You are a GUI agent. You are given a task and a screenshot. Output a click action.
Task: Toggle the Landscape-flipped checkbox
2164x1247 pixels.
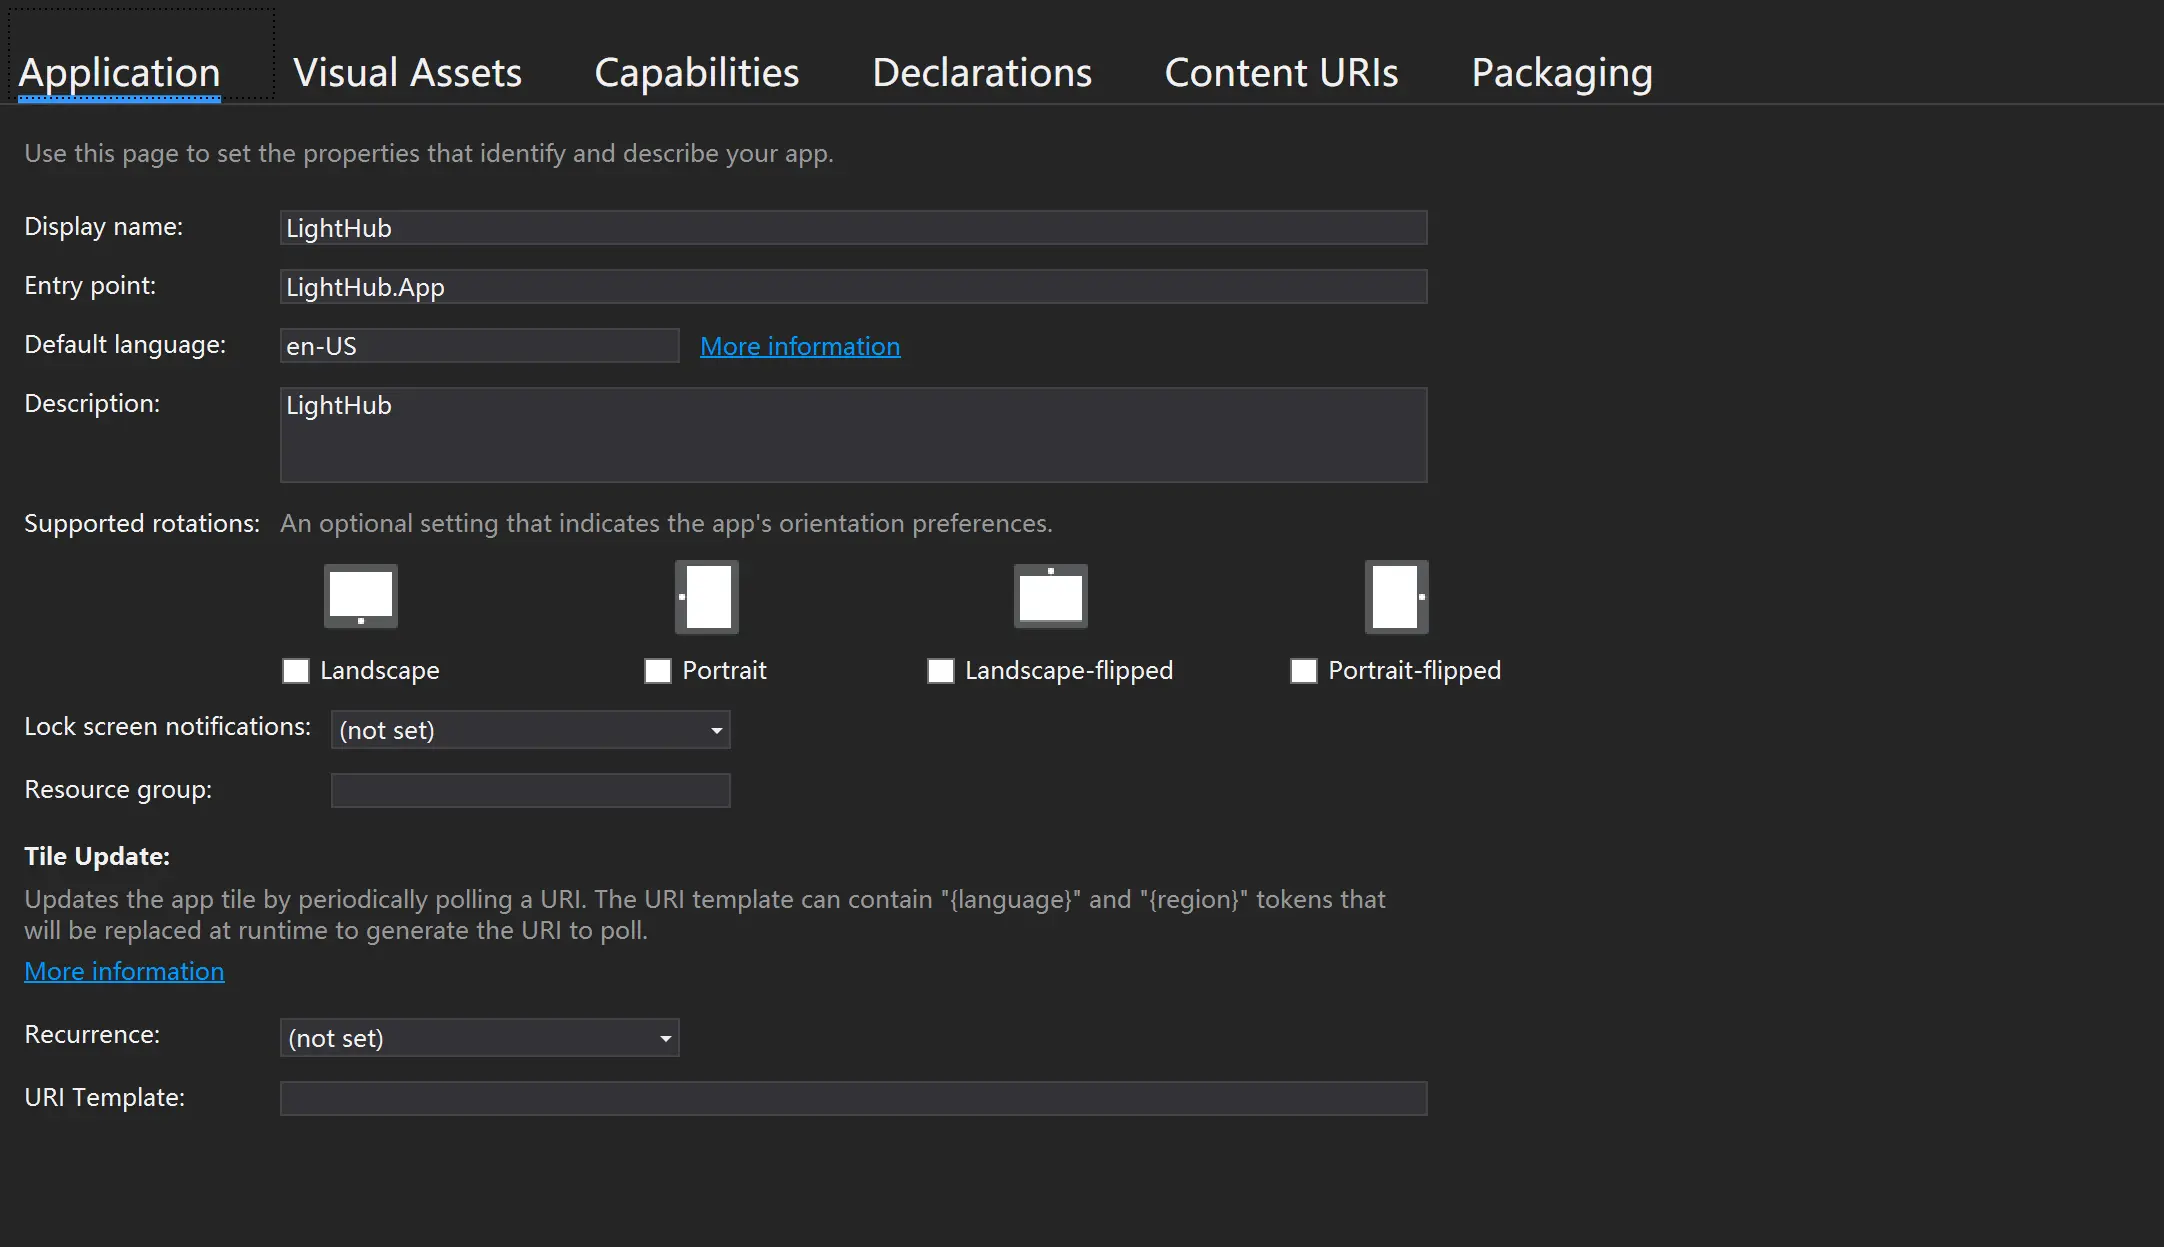click(x=941, y=671)
